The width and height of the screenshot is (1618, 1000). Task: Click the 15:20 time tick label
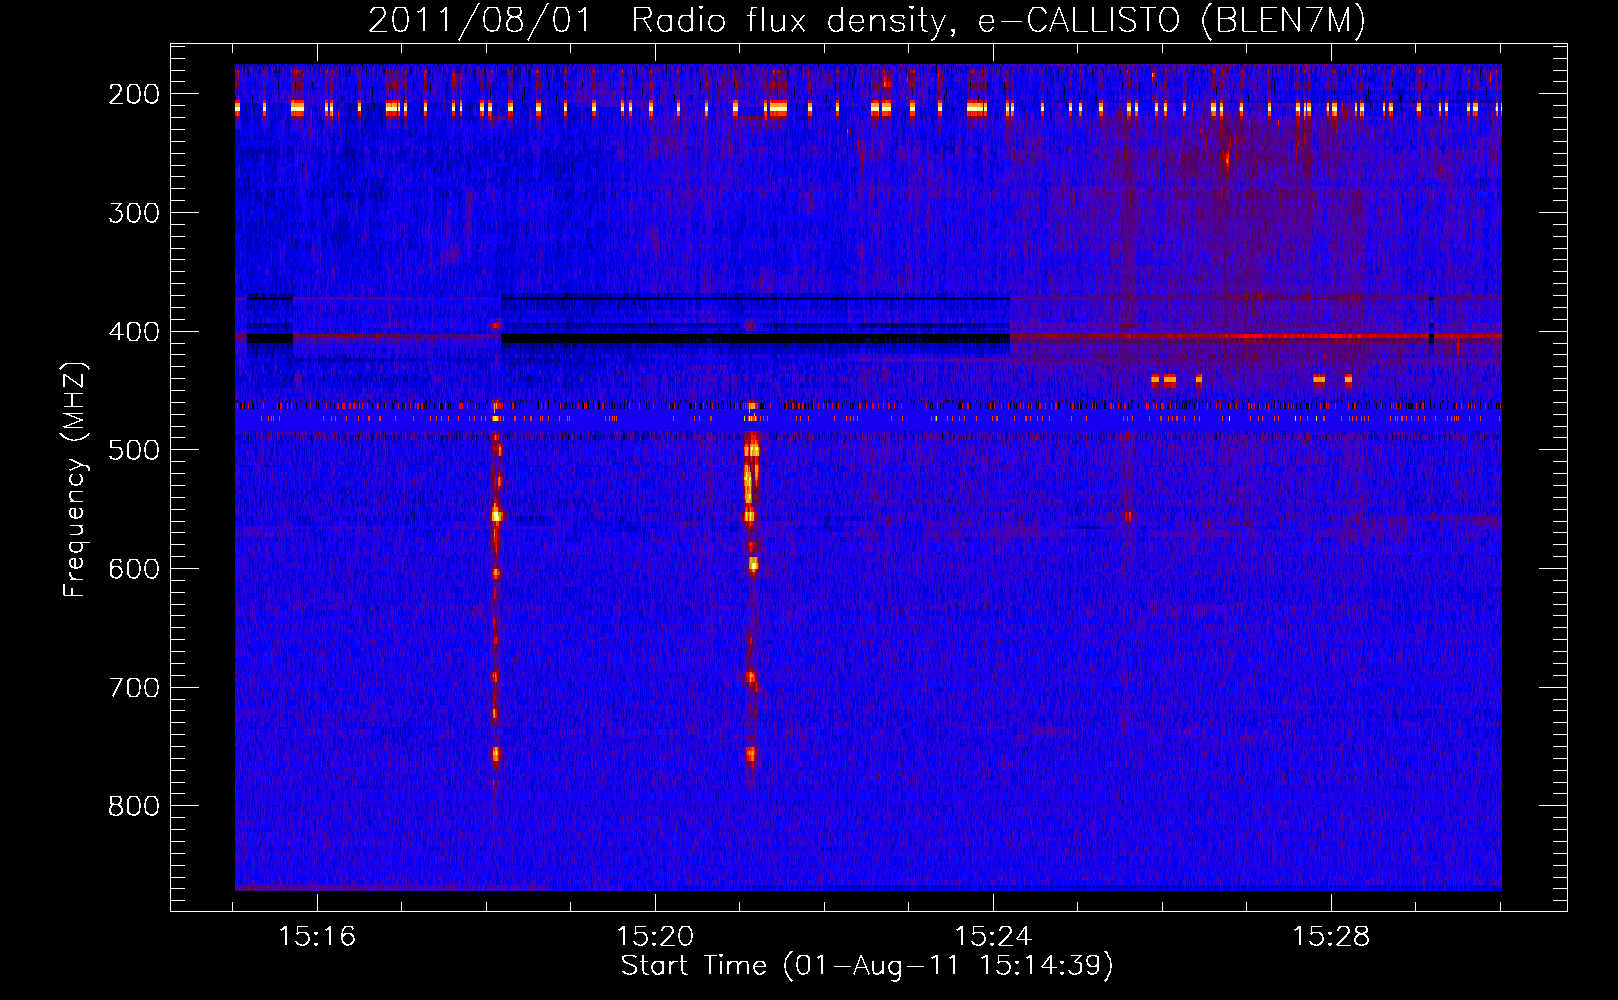(655, 936)
